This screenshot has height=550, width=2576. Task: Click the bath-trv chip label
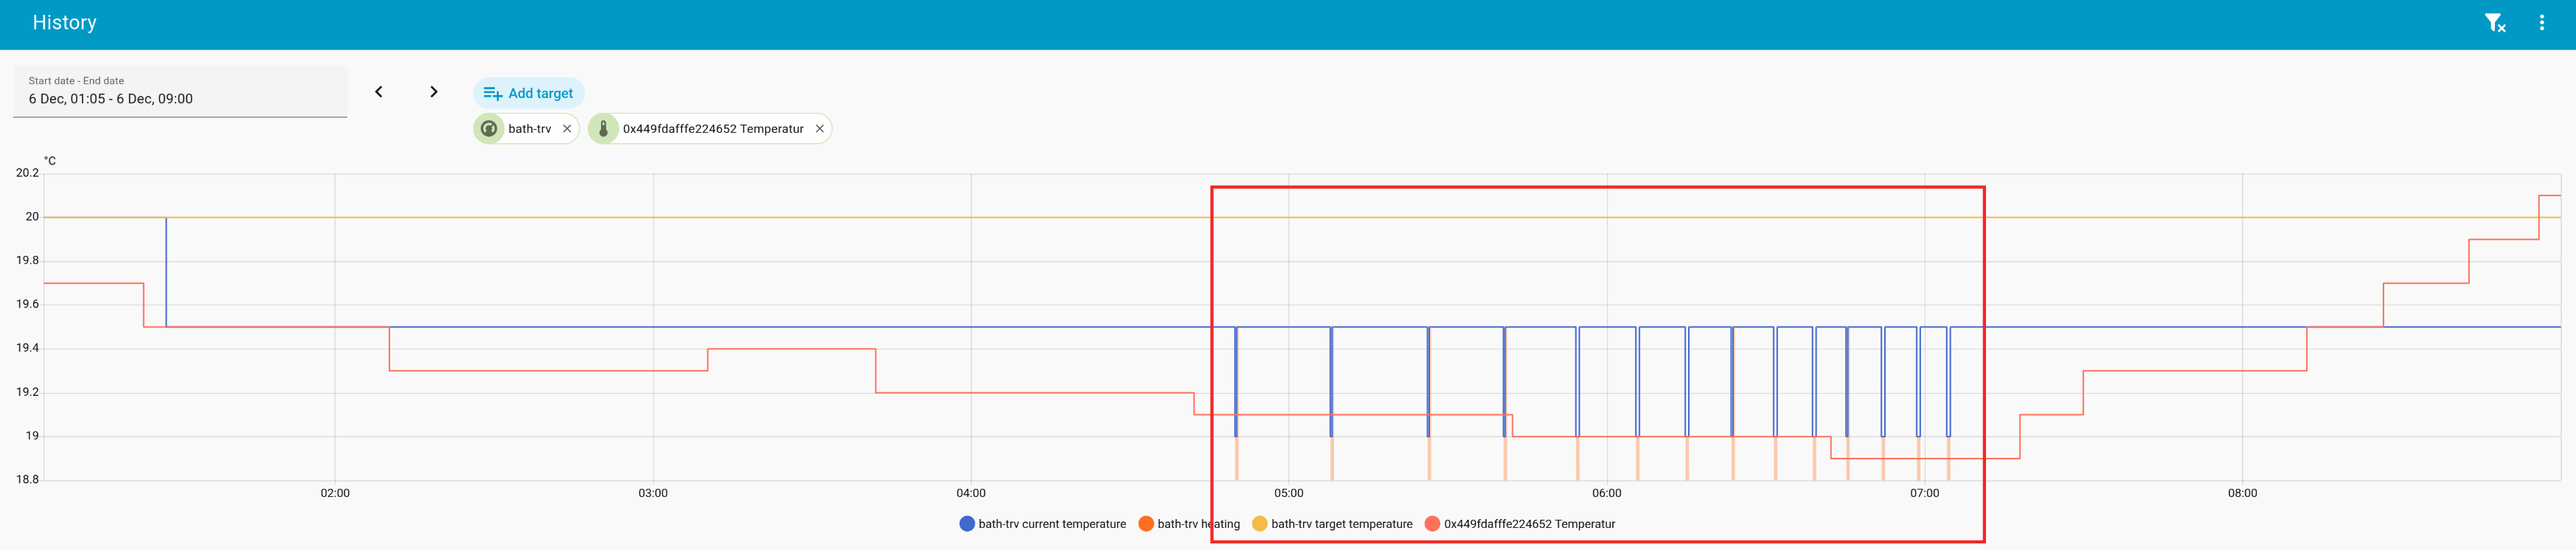pyautogui.click(x=529, y=129)
